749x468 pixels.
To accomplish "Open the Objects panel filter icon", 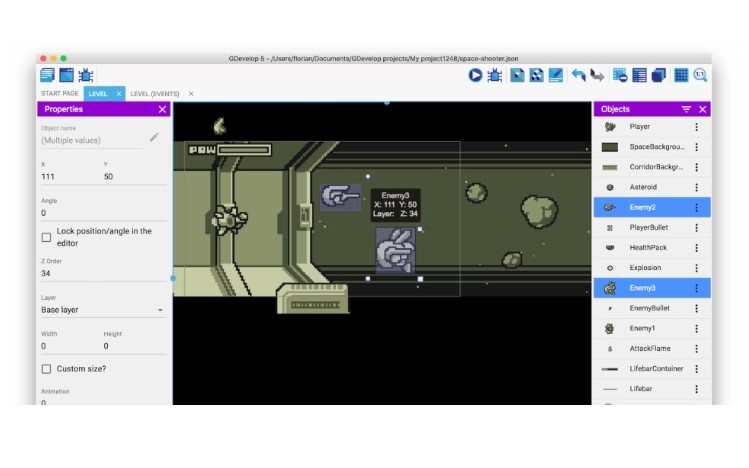I will click(686, 109).
